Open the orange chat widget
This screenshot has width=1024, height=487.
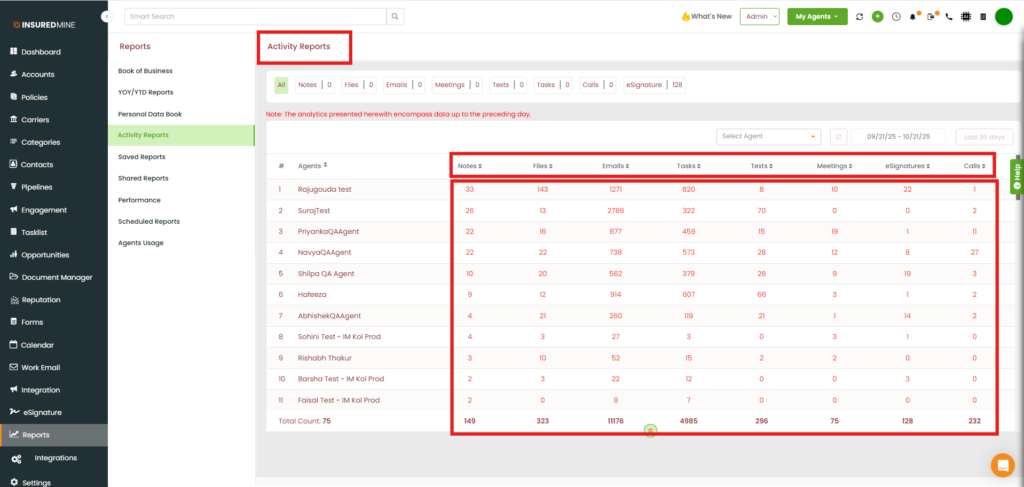[x=1001, y=464]
